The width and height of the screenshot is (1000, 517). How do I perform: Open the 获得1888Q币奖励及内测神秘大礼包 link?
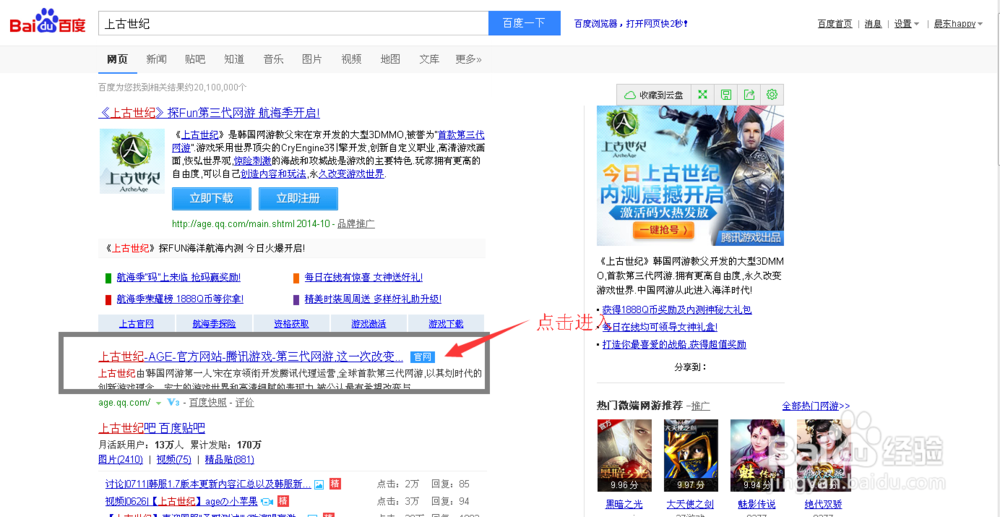click(677, 310)
